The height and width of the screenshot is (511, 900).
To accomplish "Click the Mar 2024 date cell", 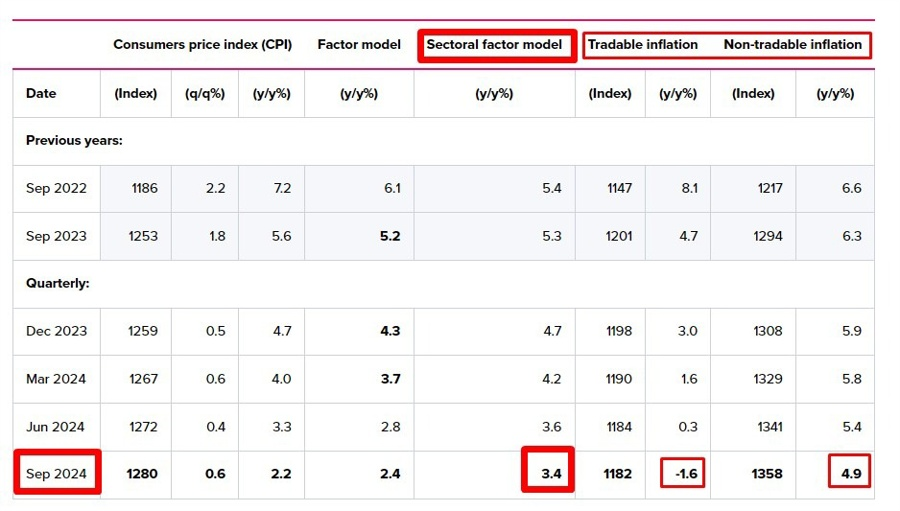I will pyautogui.click(x=57, y=379).
